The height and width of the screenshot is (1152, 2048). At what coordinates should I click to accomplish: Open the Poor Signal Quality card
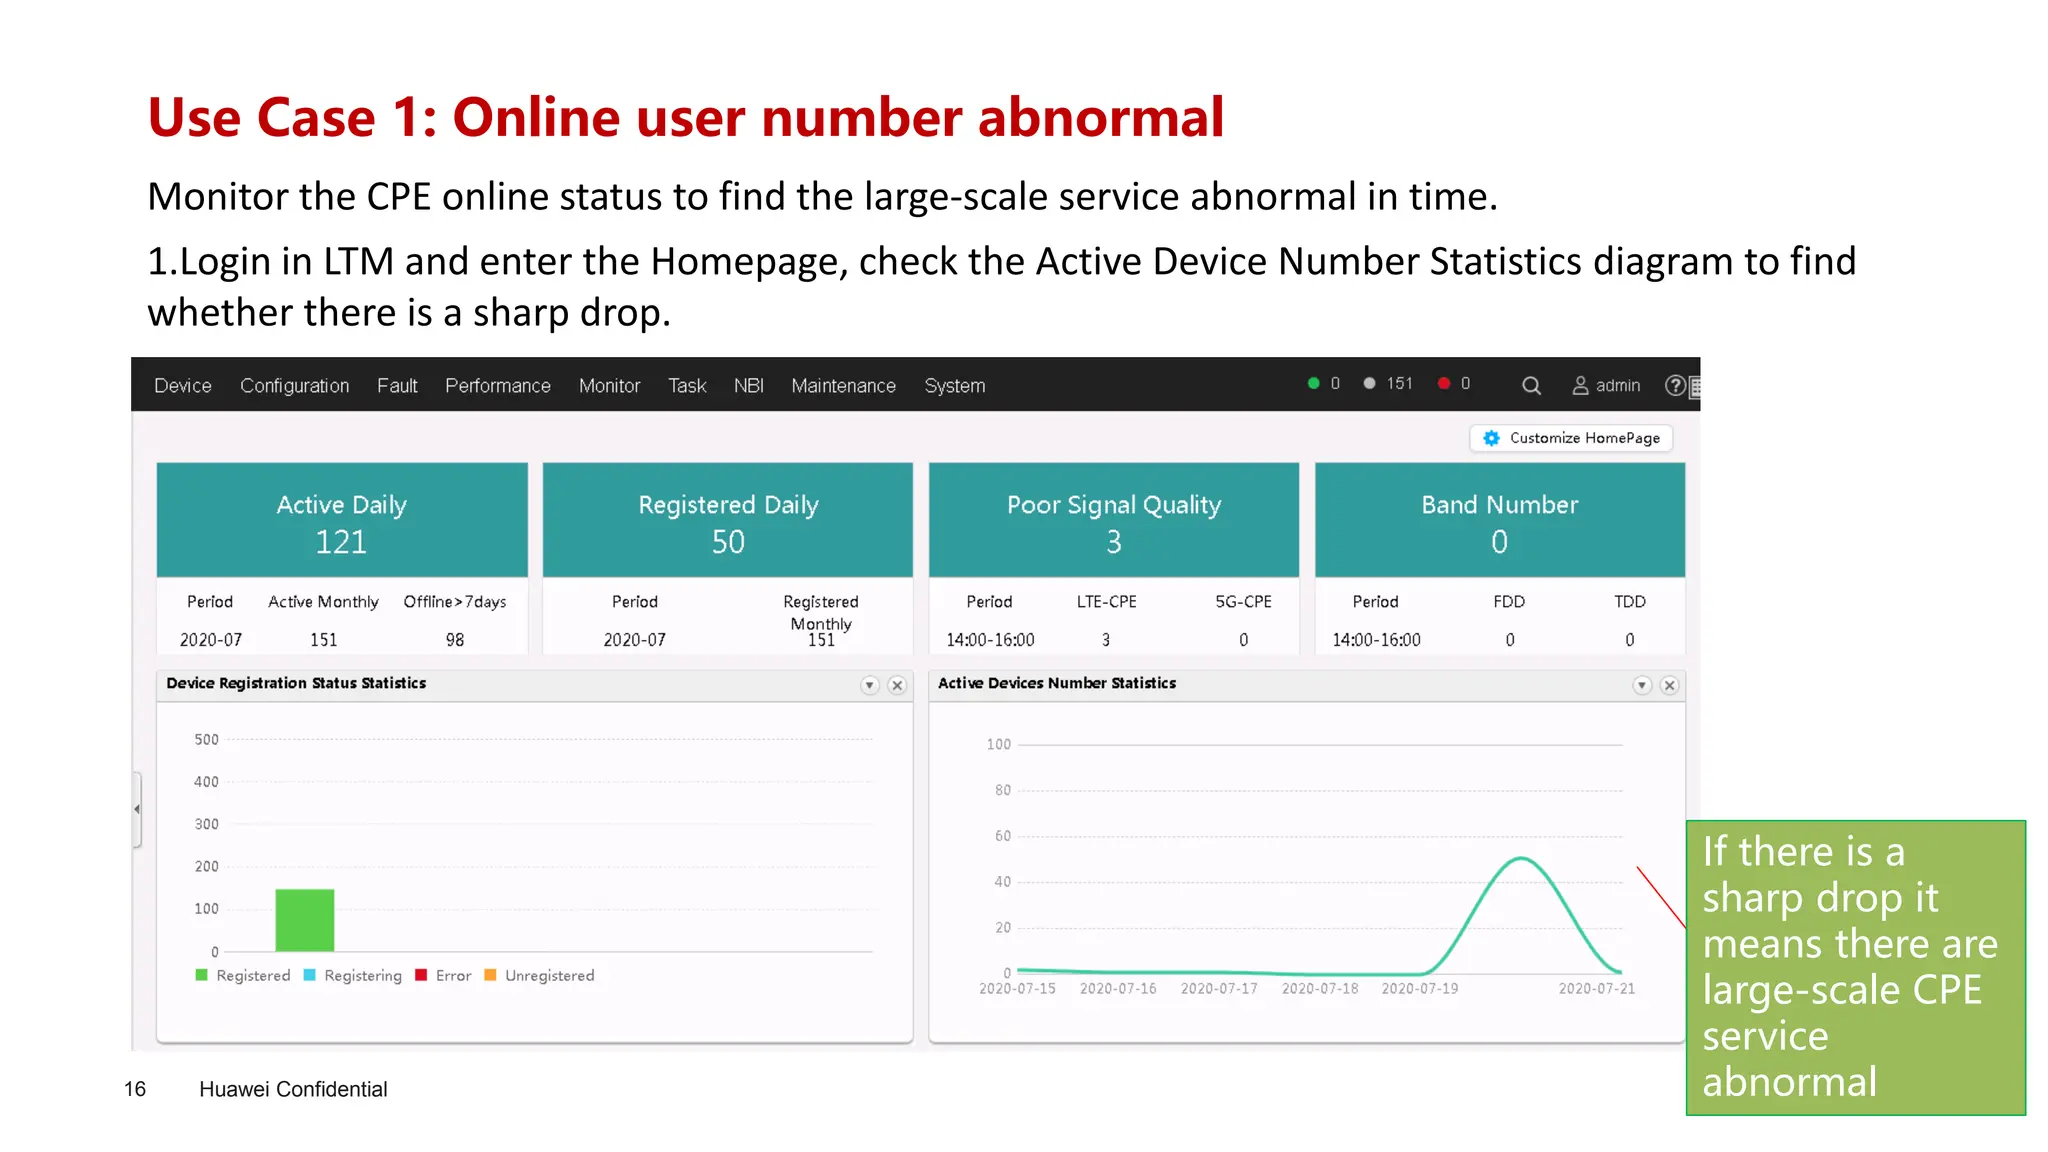1114,520
